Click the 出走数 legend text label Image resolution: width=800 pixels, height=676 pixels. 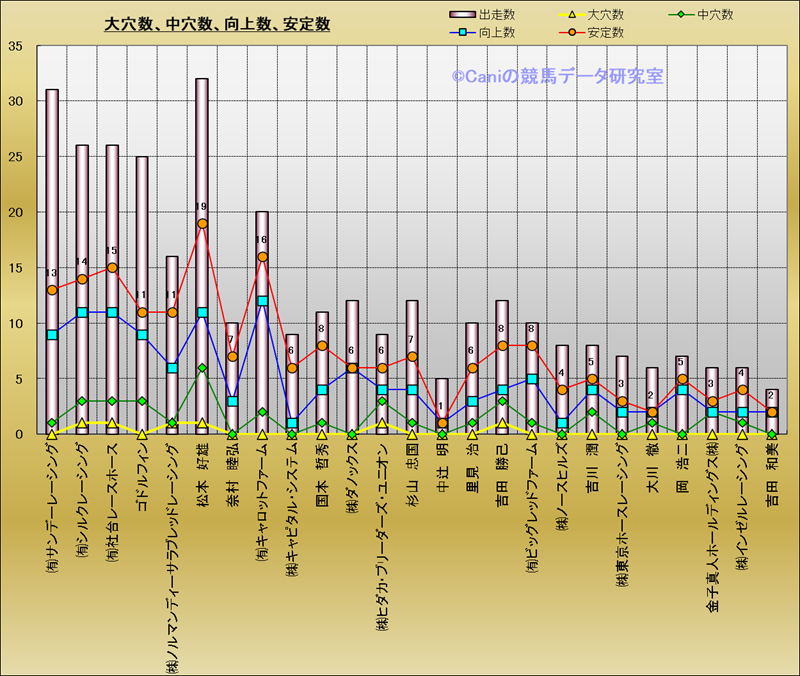(x=498, y=15)
